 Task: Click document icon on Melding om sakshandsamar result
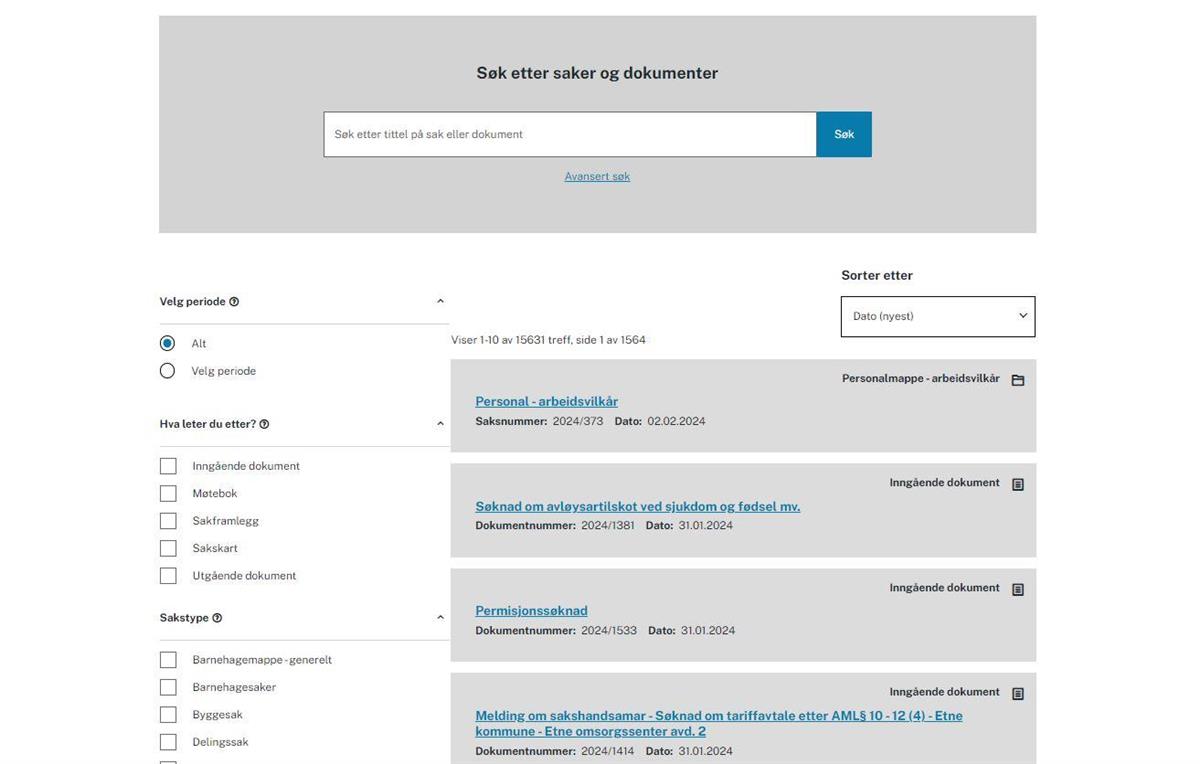(1018, 693)
